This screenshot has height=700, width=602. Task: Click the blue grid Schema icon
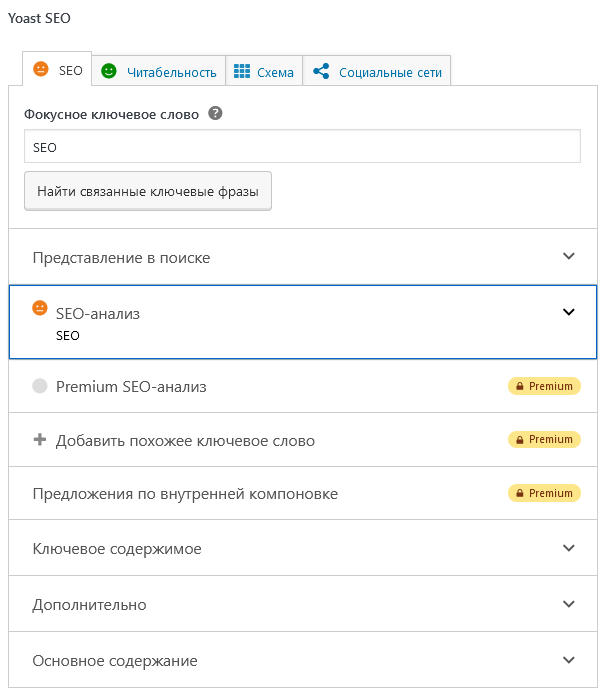pos(242,71)
